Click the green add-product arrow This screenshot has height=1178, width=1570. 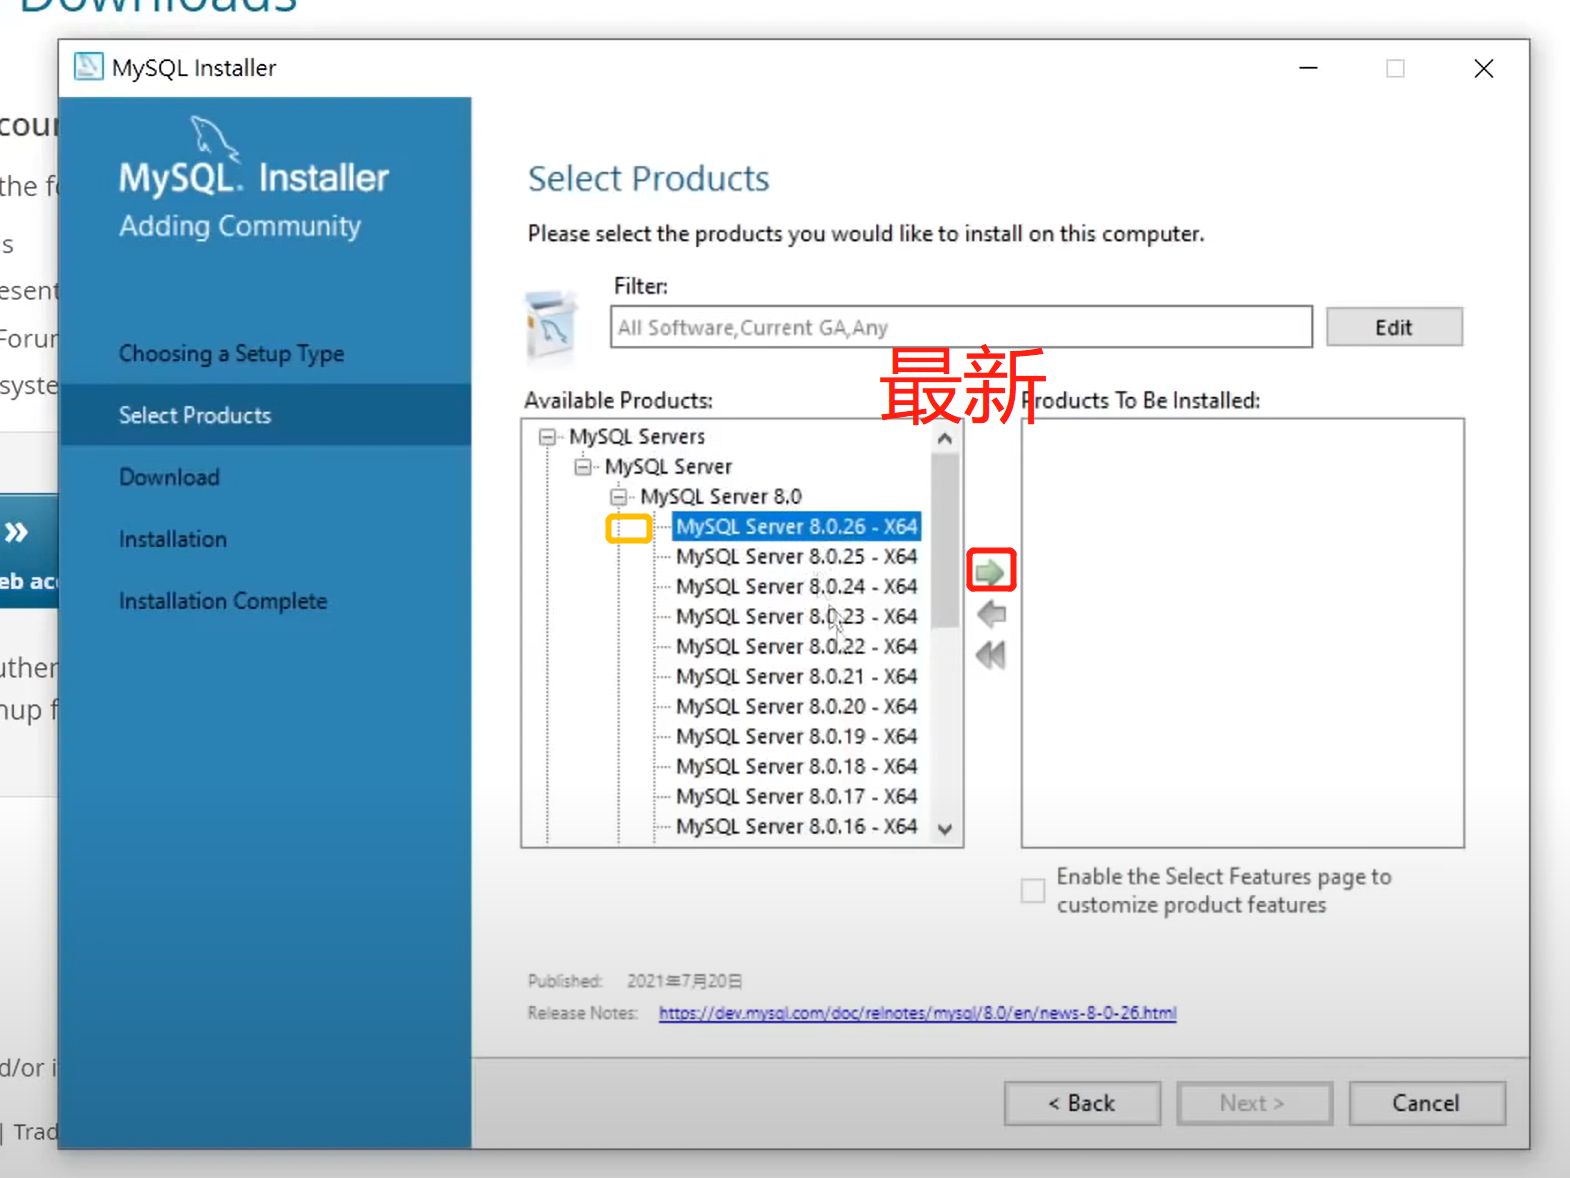[990, 571]
